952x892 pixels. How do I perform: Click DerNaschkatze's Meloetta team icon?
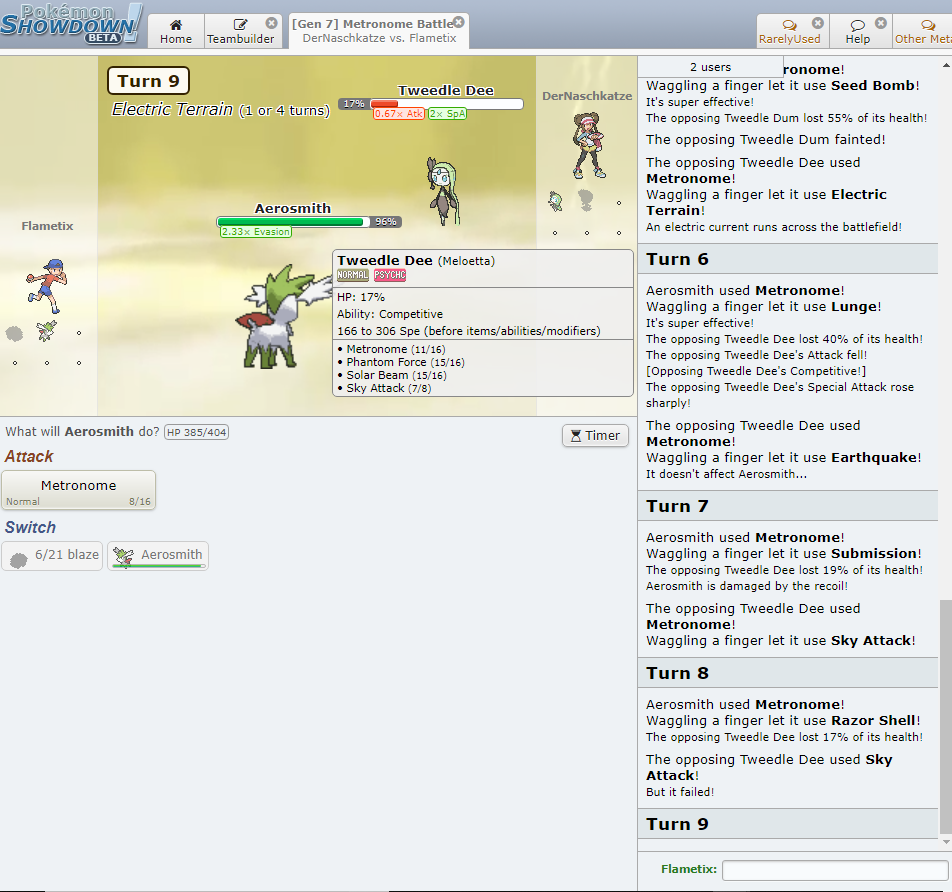555,200
